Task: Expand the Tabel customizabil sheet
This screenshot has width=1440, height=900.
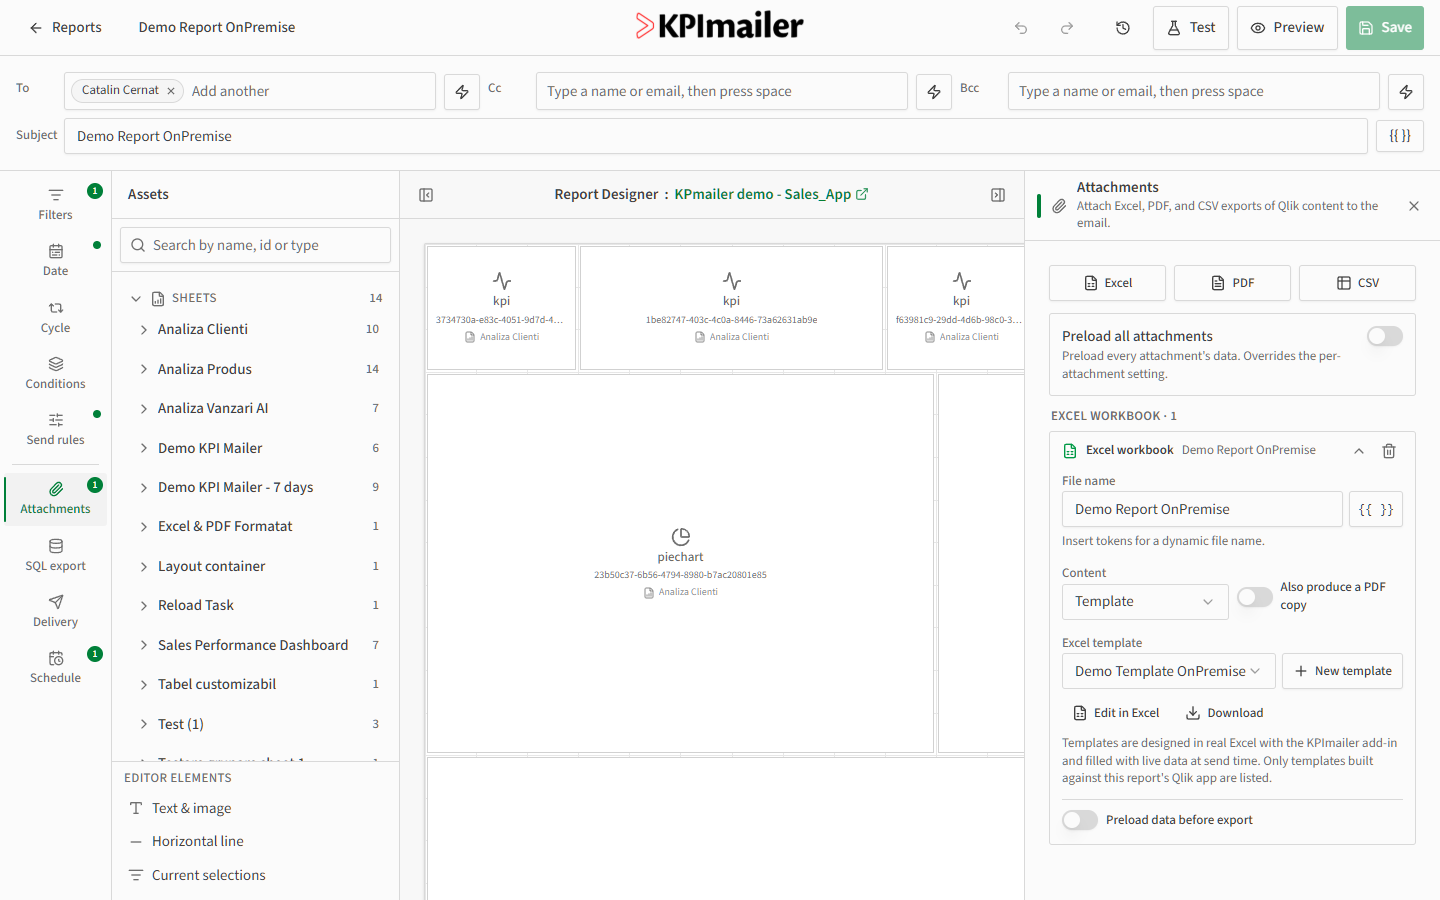Action: click(x=144, y=684)
